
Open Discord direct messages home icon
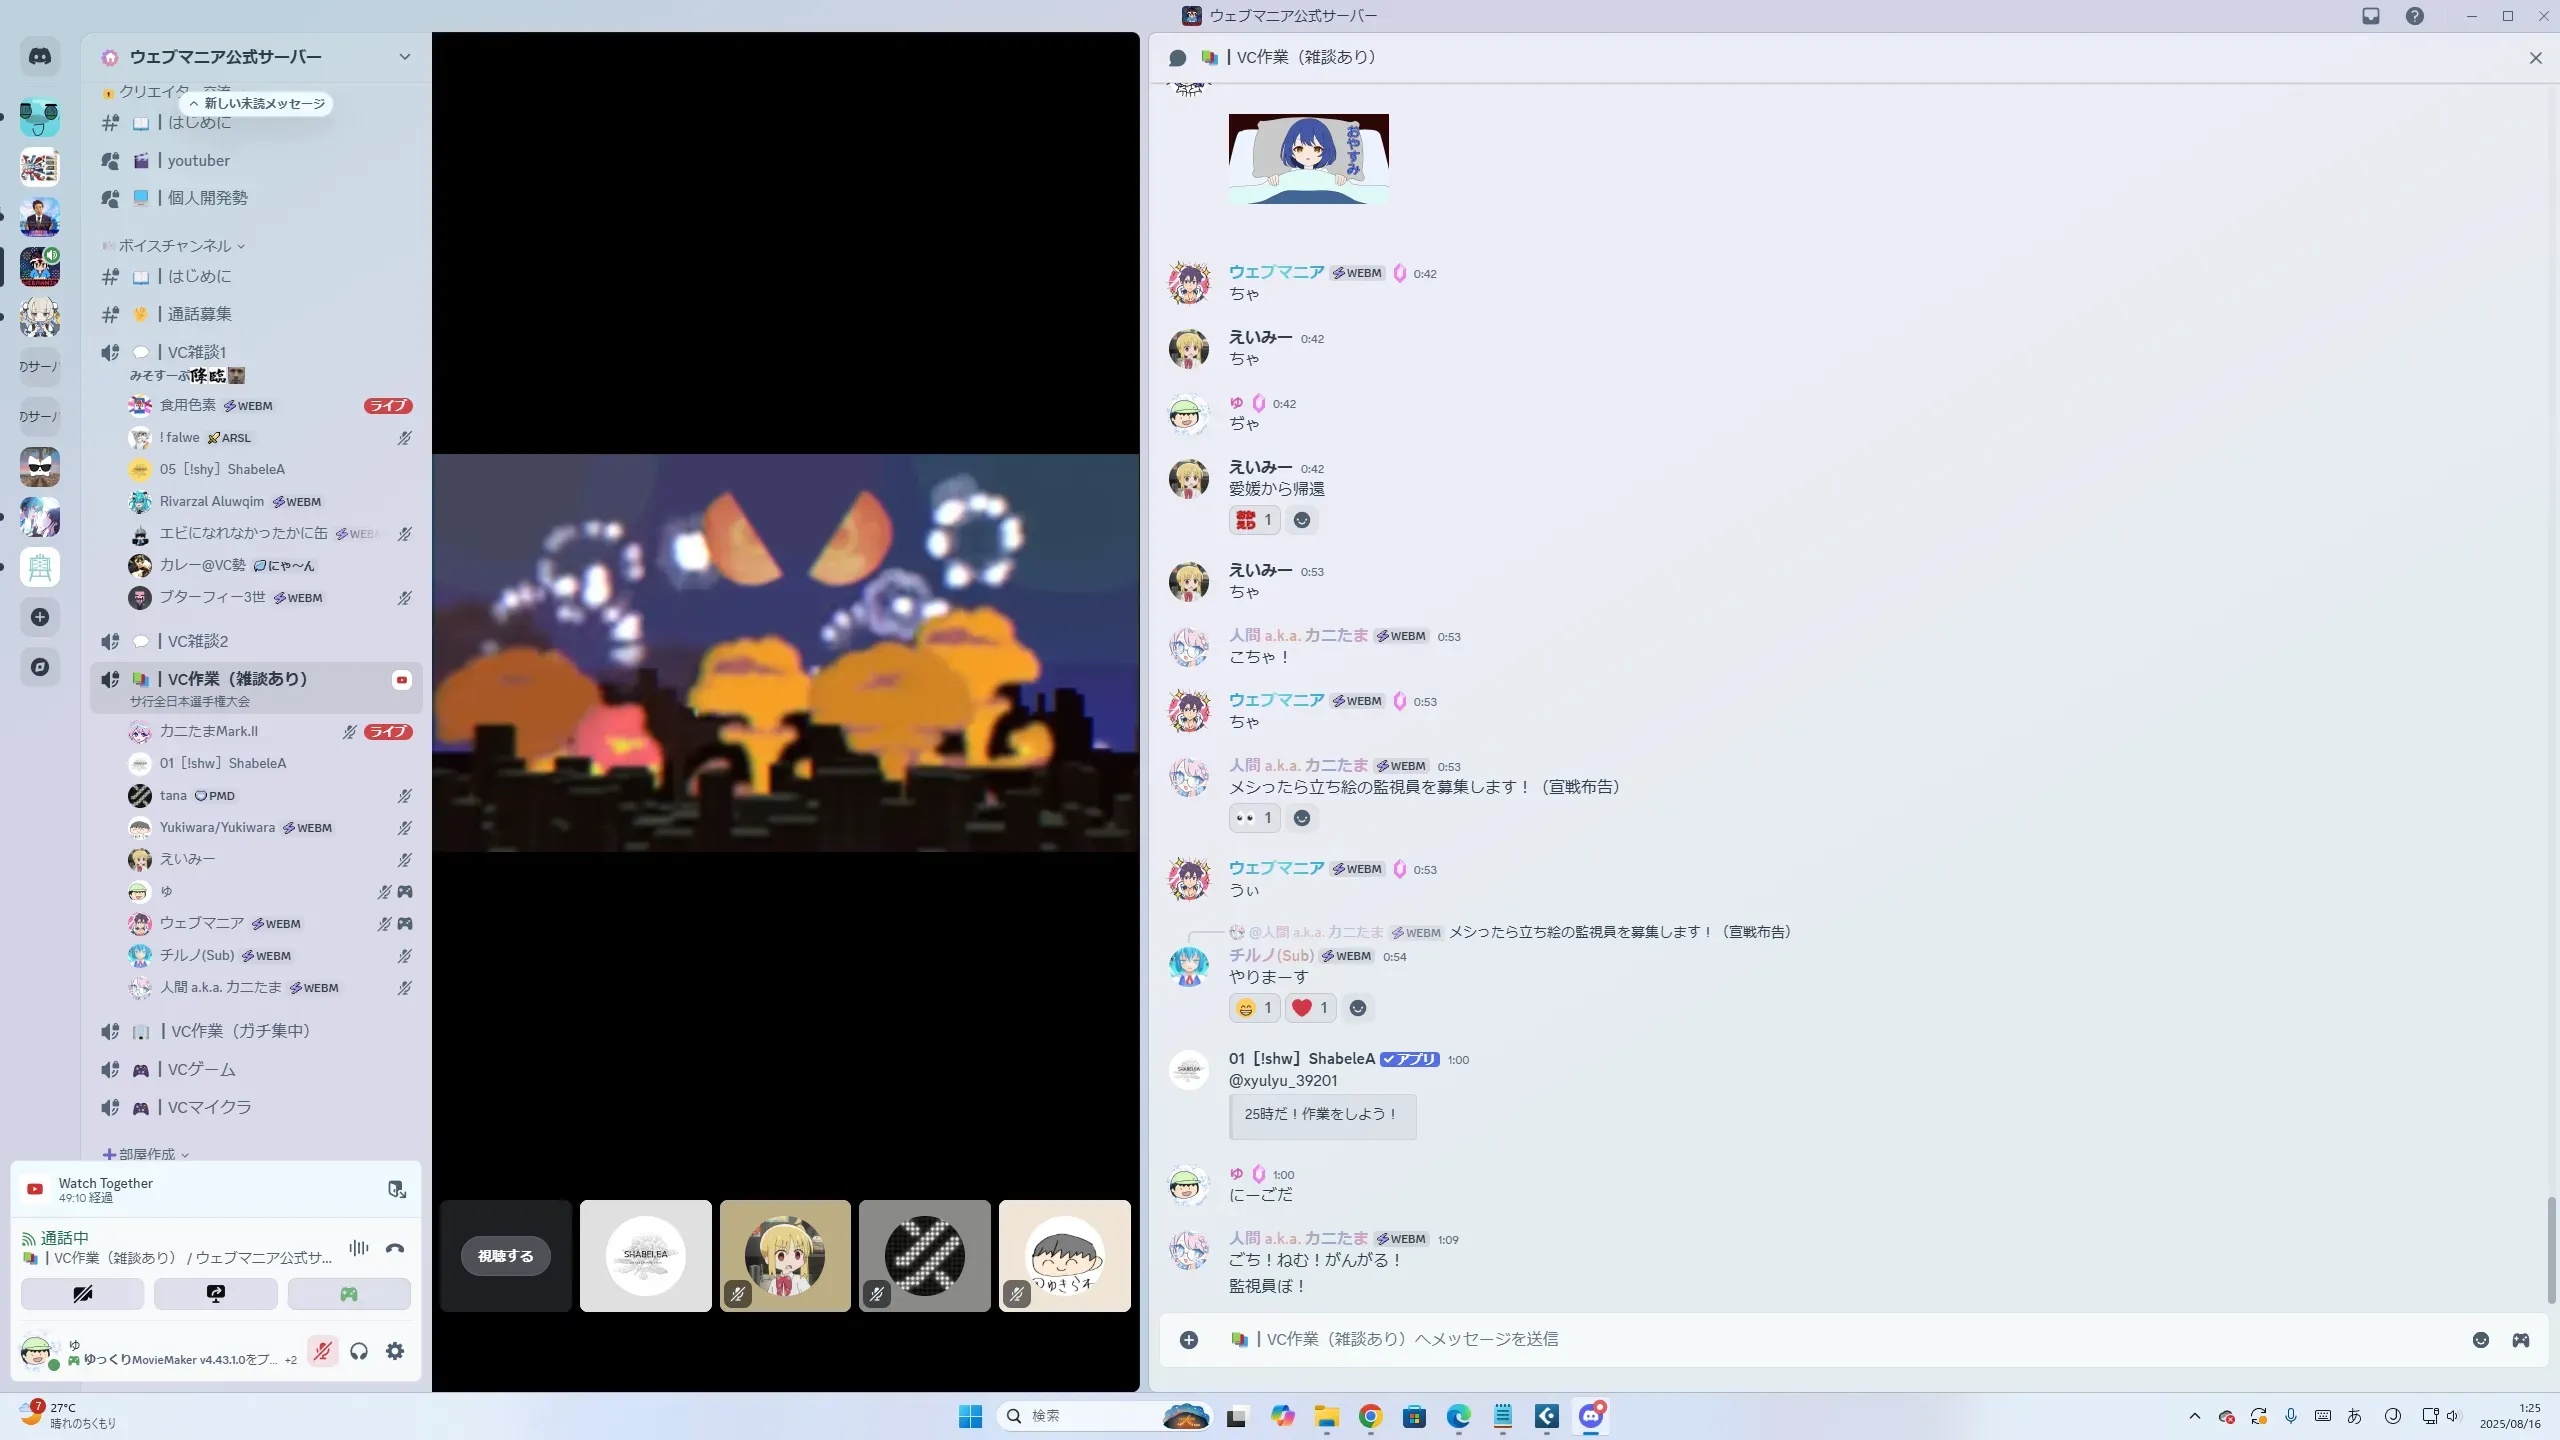40,57
